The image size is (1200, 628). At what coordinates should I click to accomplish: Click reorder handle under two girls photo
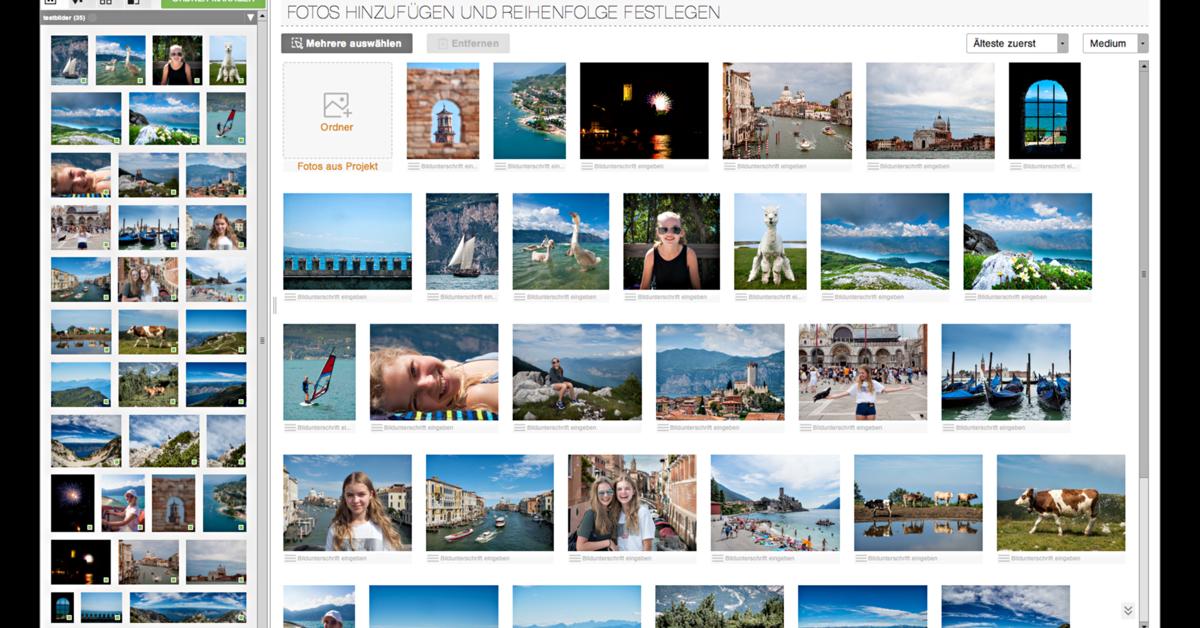tap(575, 558)
